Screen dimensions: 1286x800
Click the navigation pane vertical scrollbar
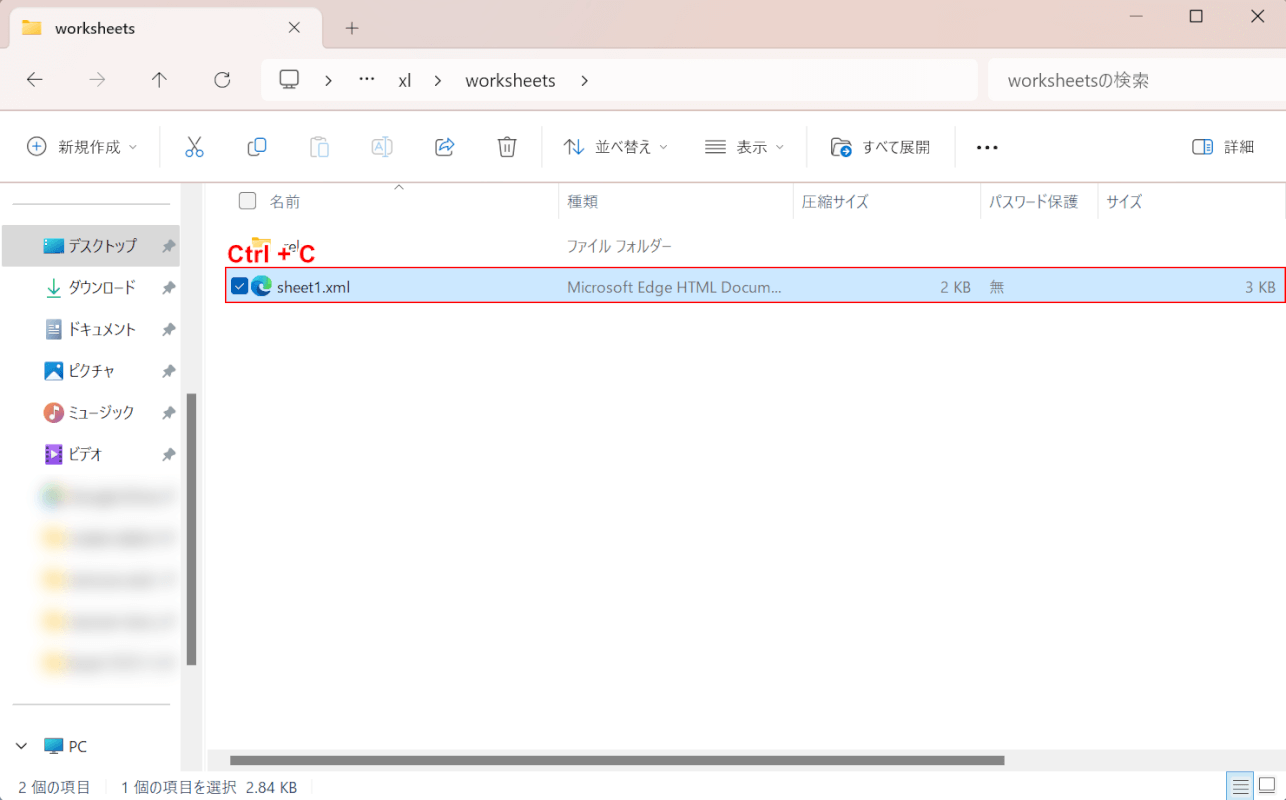pyautogui.click(x=191, y=529)
